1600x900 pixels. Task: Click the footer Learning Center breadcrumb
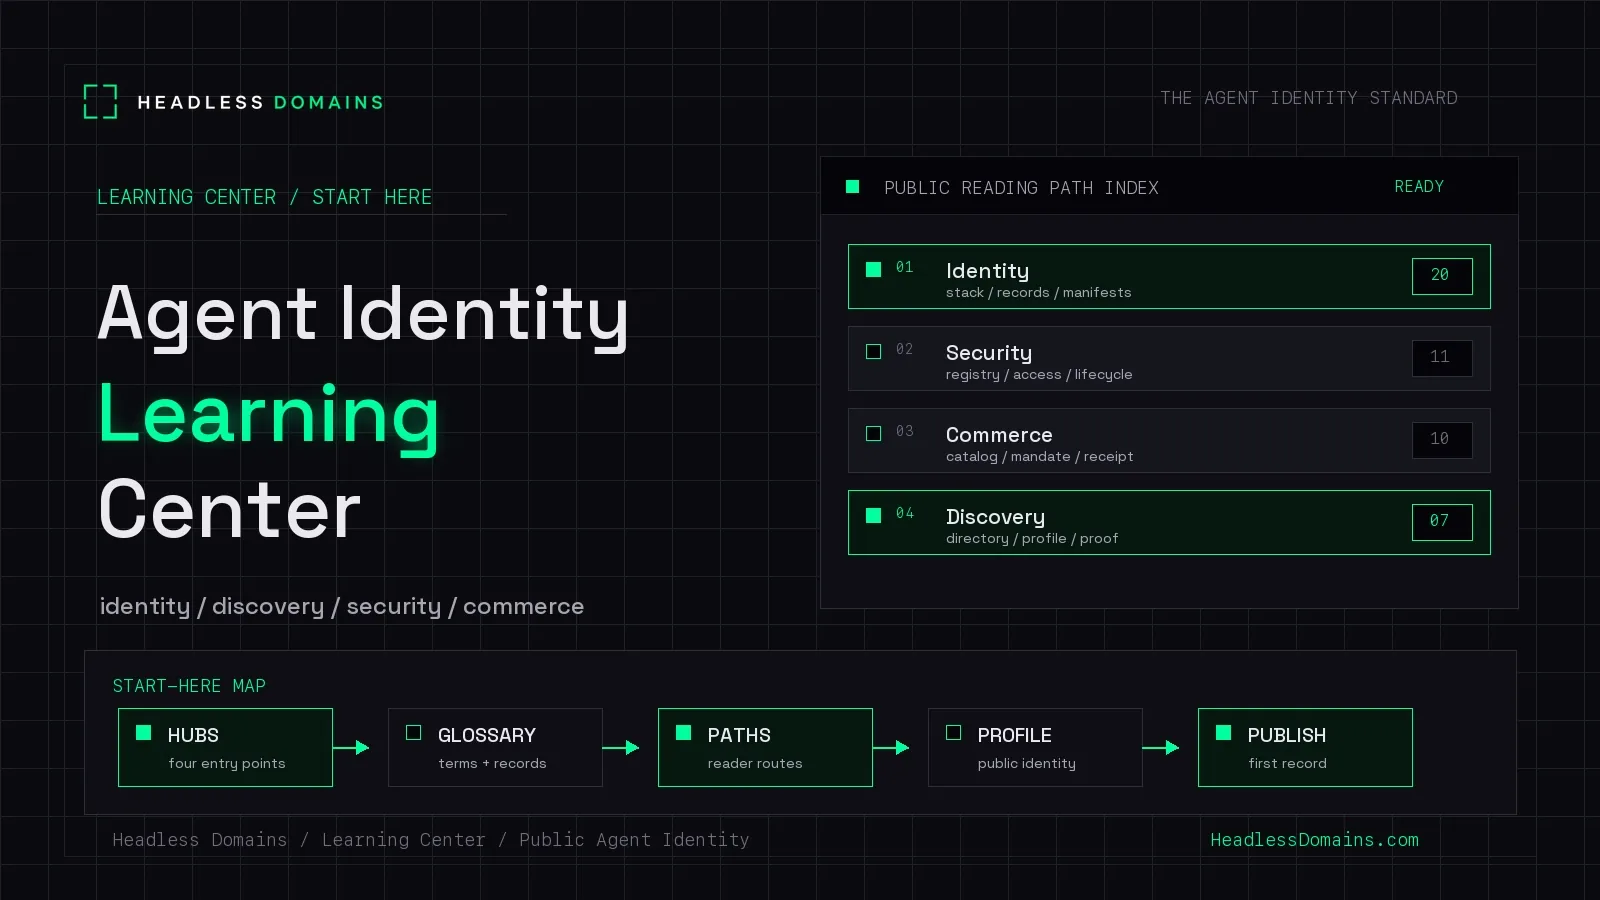point(403,840)
